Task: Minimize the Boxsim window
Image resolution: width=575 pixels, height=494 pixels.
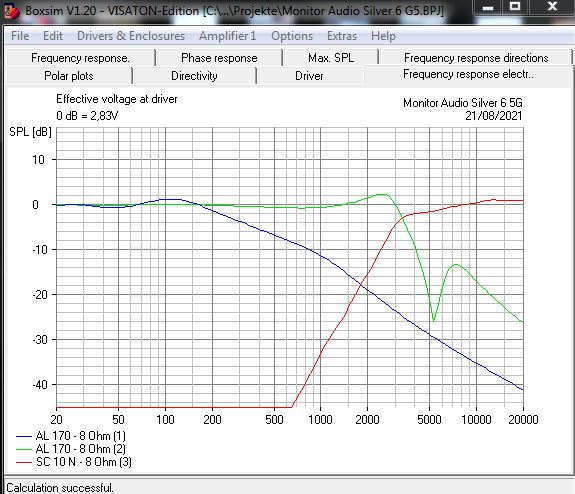Action: click(487, 7)
